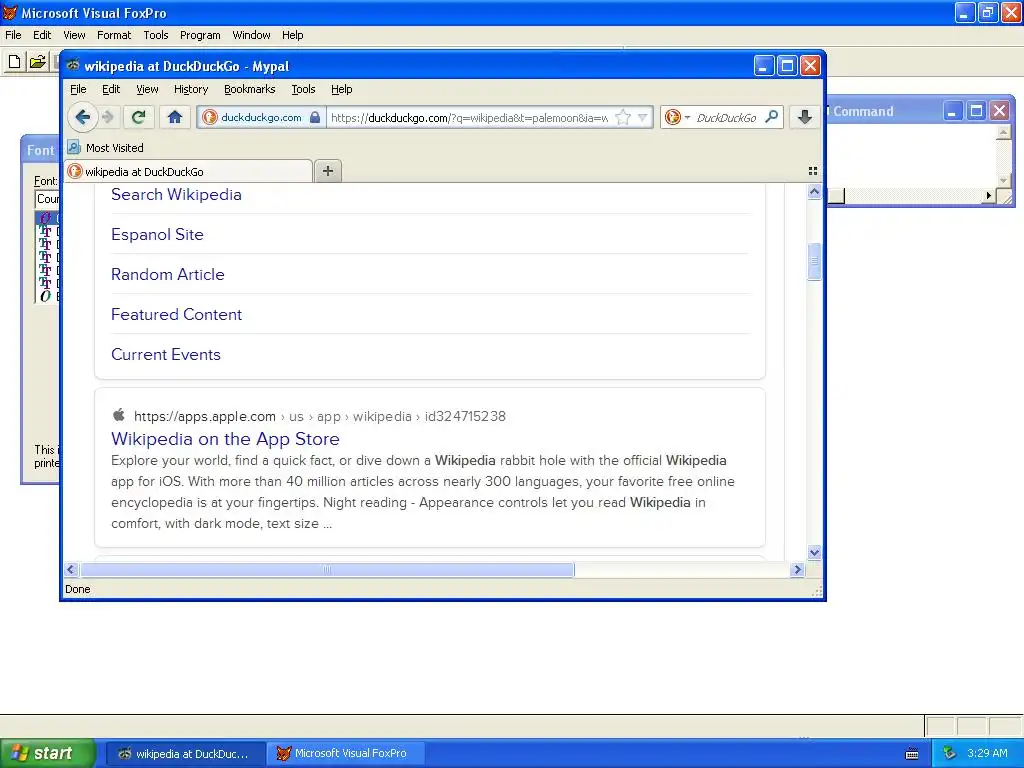Click the Done status bar text
The width and height of the screenshot is (1024, 768).
78,589
